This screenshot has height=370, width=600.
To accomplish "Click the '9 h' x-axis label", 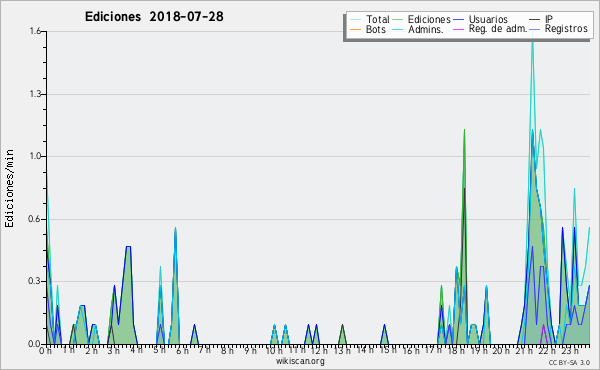I will click(250, 350).
